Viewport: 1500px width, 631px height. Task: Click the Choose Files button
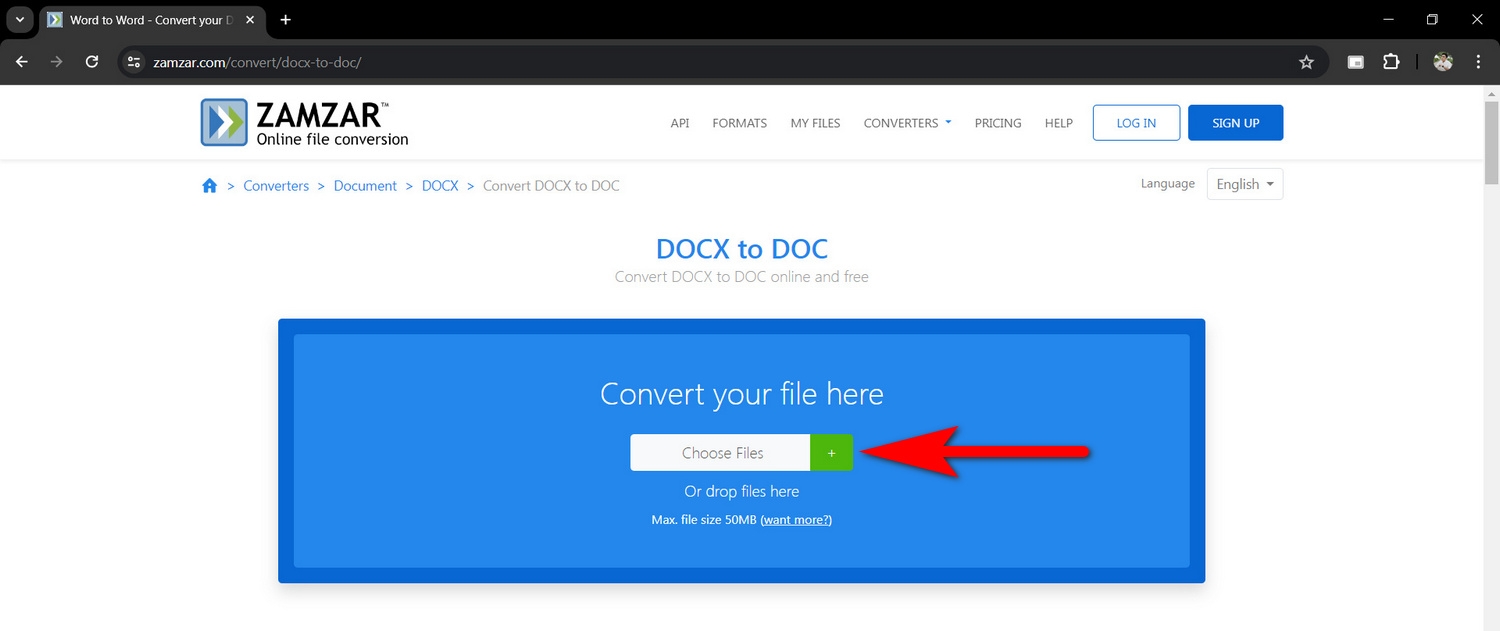click(x=721, y=453)
